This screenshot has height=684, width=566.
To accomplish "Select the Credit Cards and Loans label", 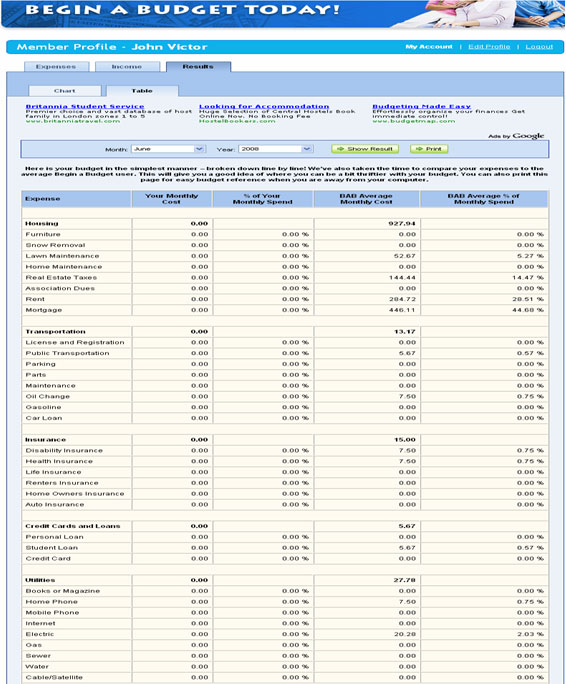I will [x=72, y=527].
